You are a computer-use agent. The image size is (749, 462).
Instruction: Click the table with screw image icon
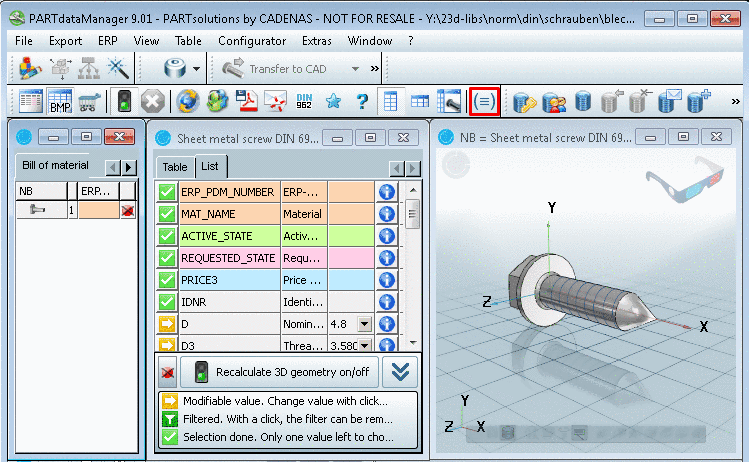click(x=449, y=101)
